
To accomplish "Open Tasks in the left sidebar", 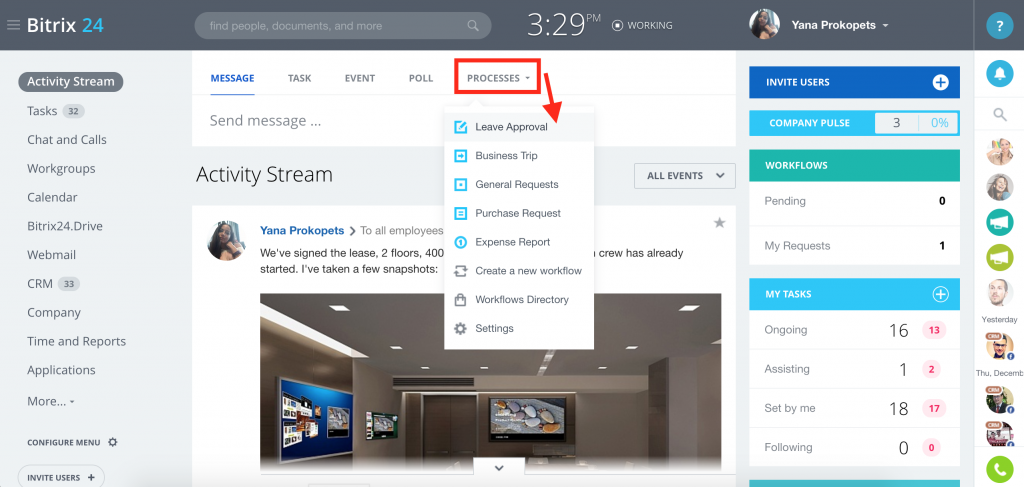I will pyautogui.click(x=42, y=111).
